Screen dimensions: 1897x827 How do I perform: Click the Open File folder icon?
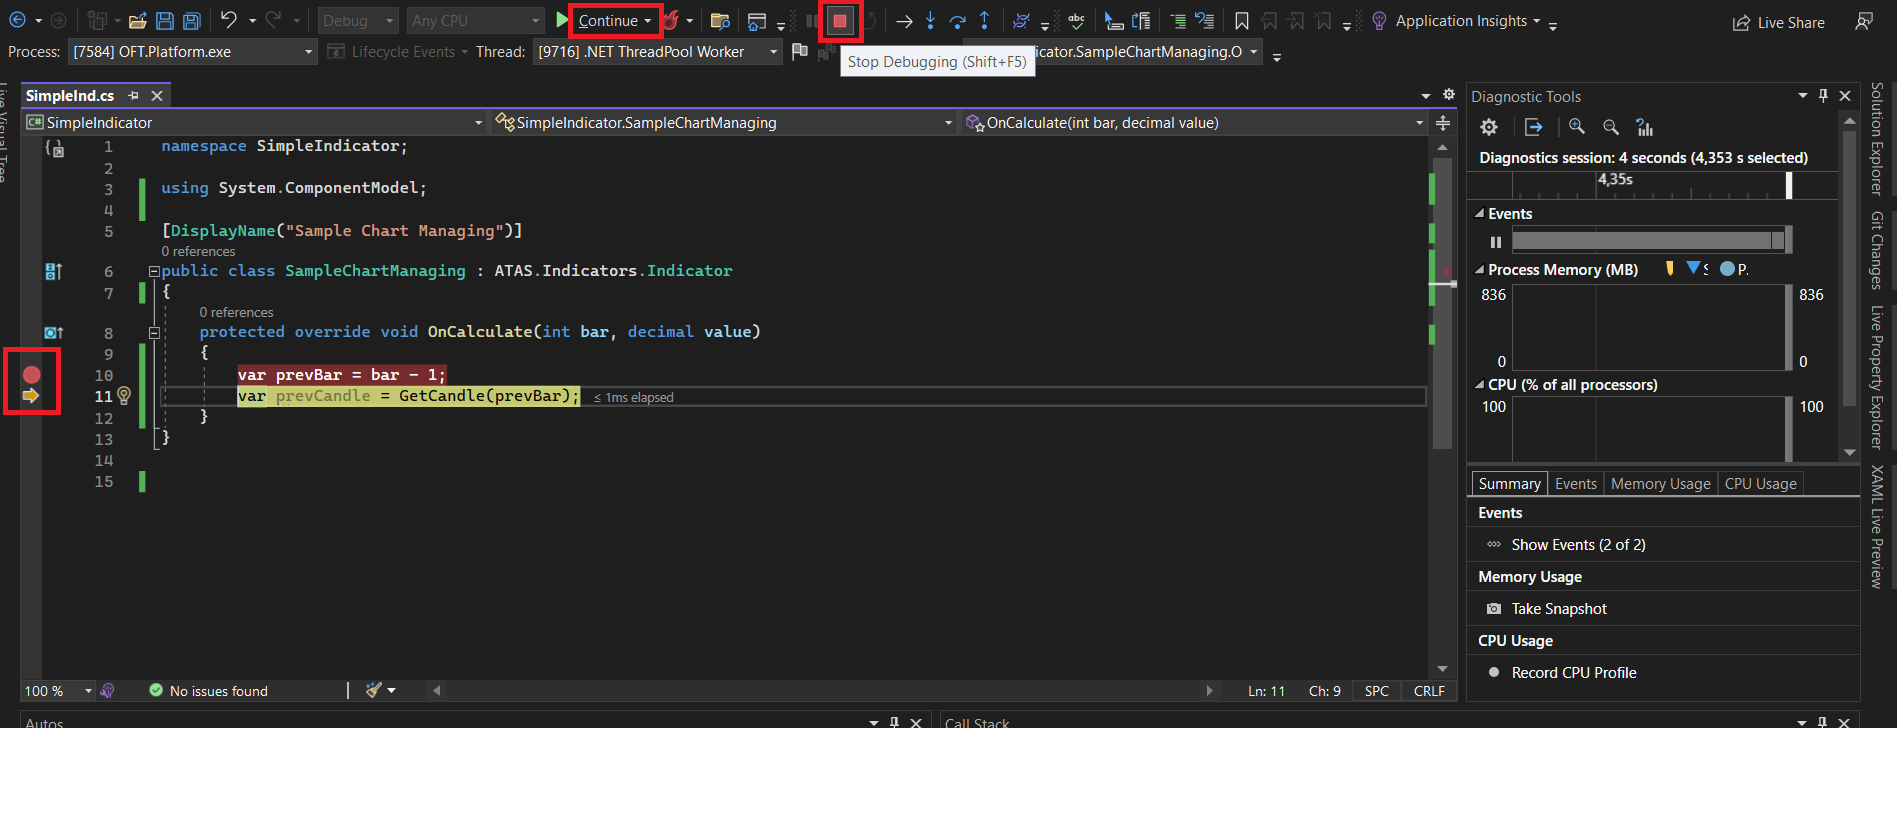tap(138, 21)
